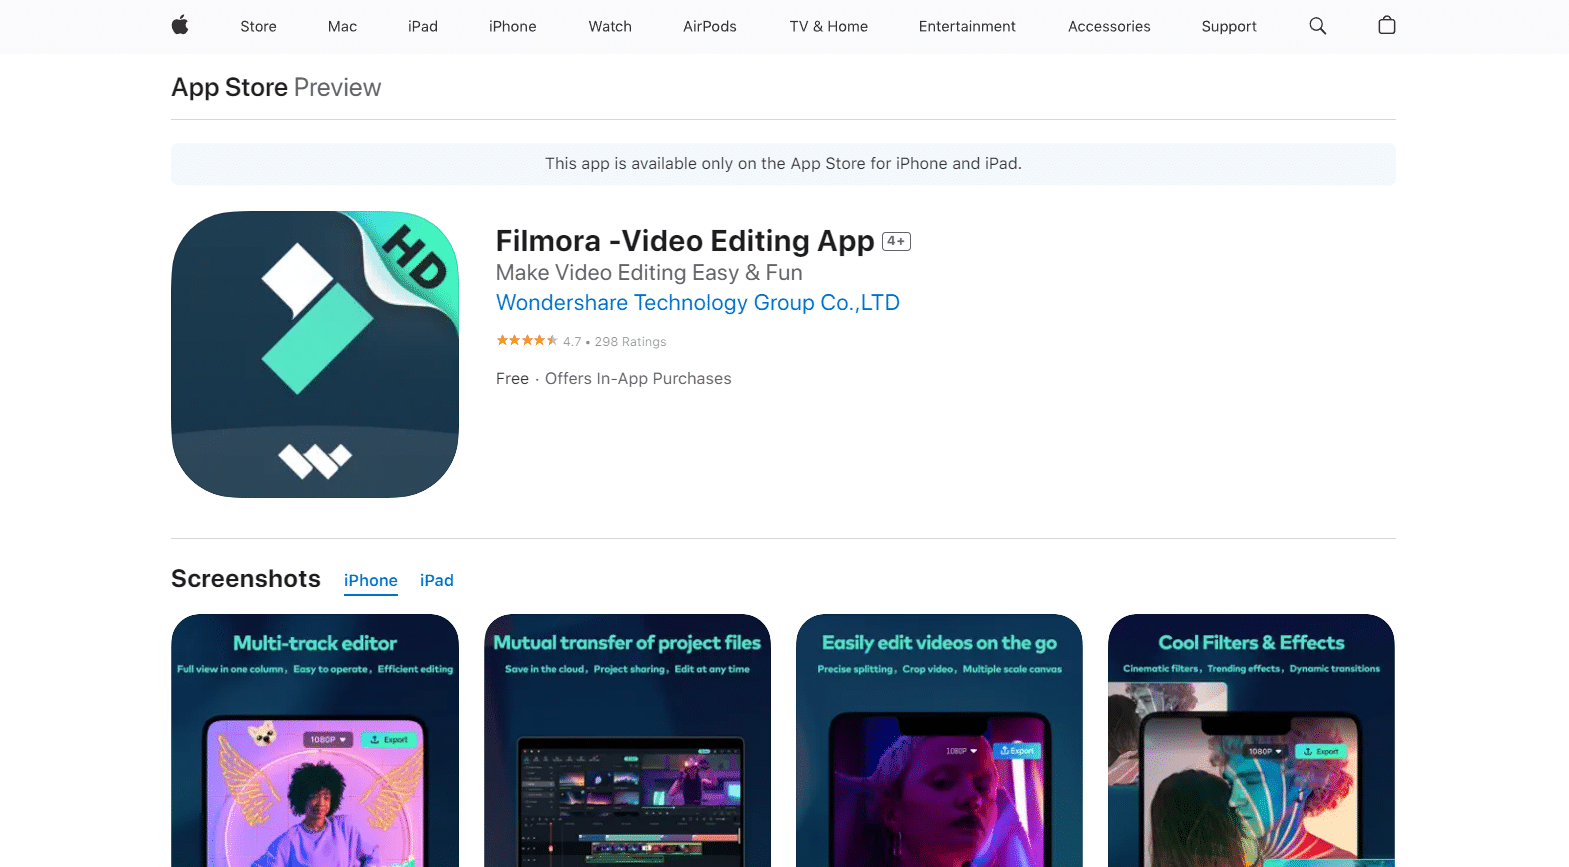Open the Store menu
Image resolution: width=1569 pixels, height=867 pixels.
tap(258, 26)
